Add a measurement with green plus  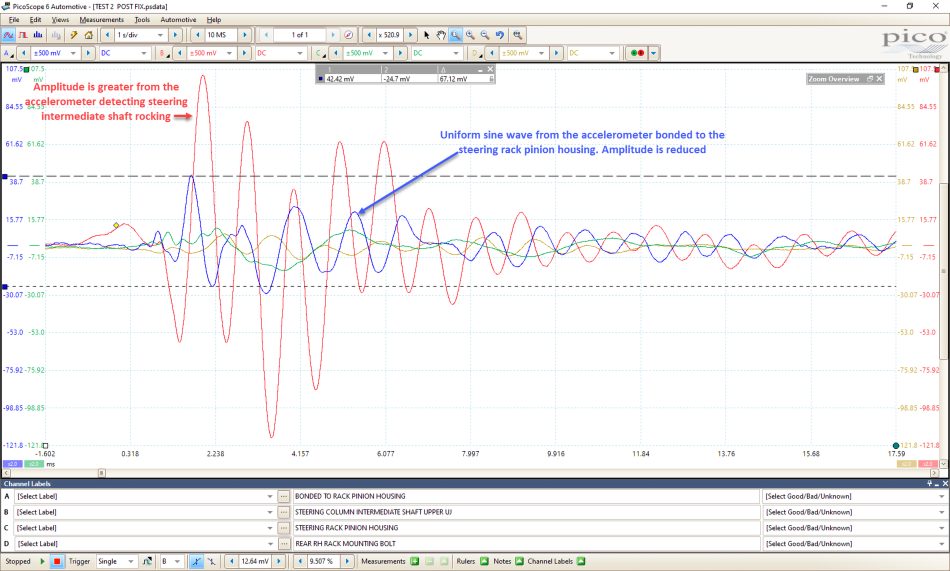414,561
